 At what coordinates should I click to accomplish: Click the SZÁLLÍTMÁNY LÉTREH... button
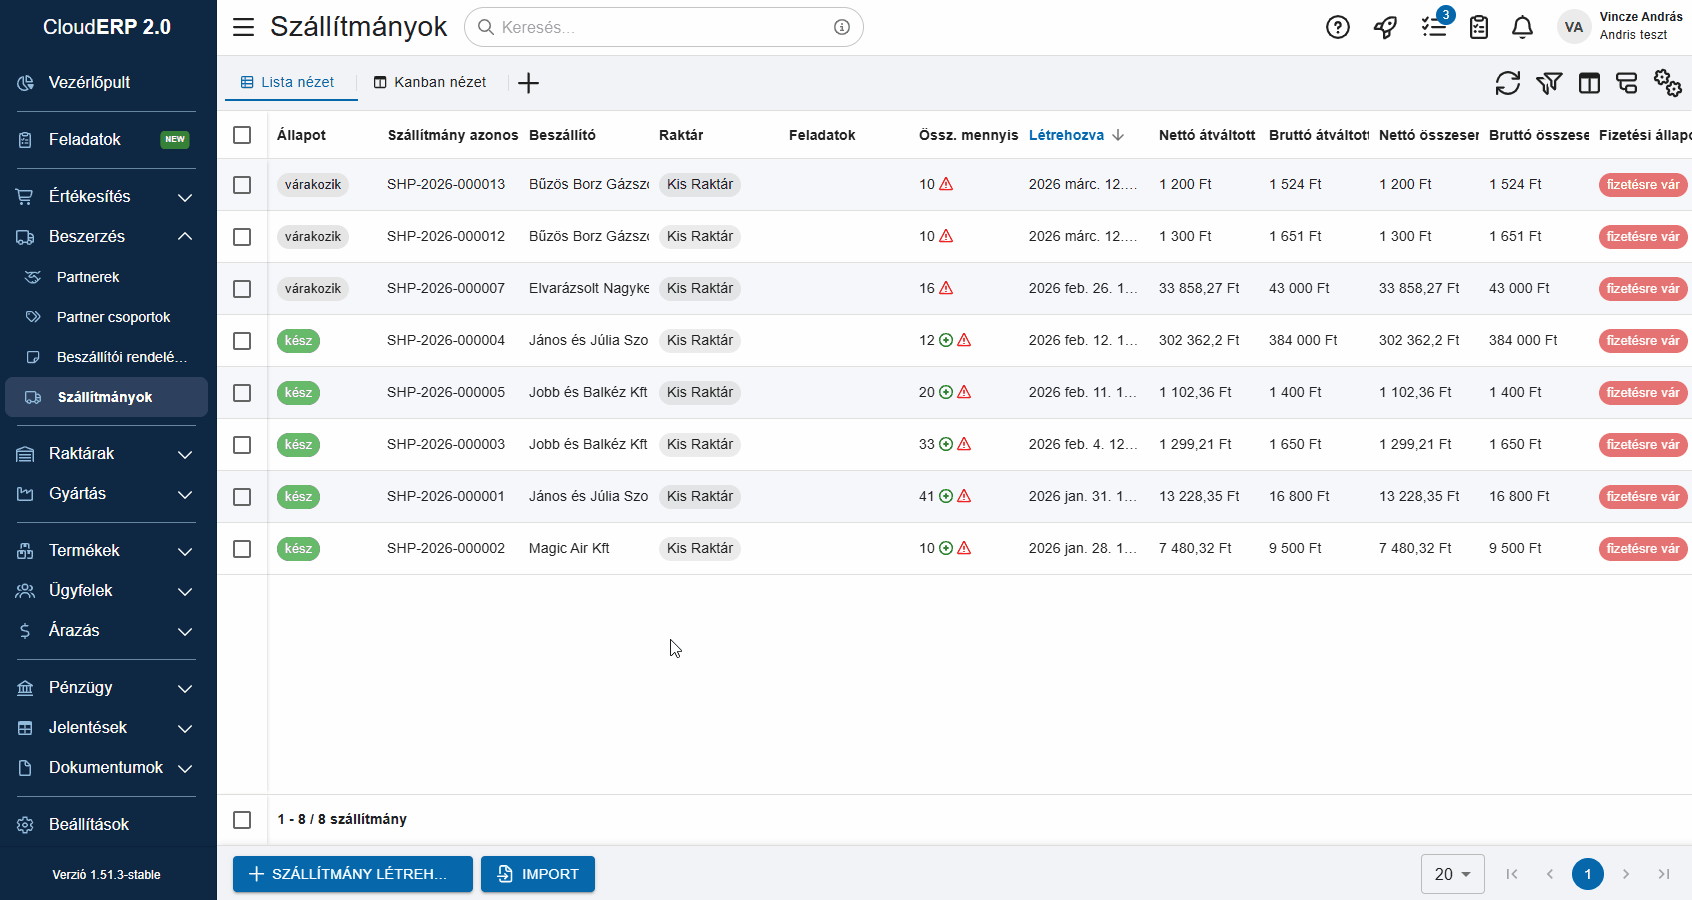[353, 874]
